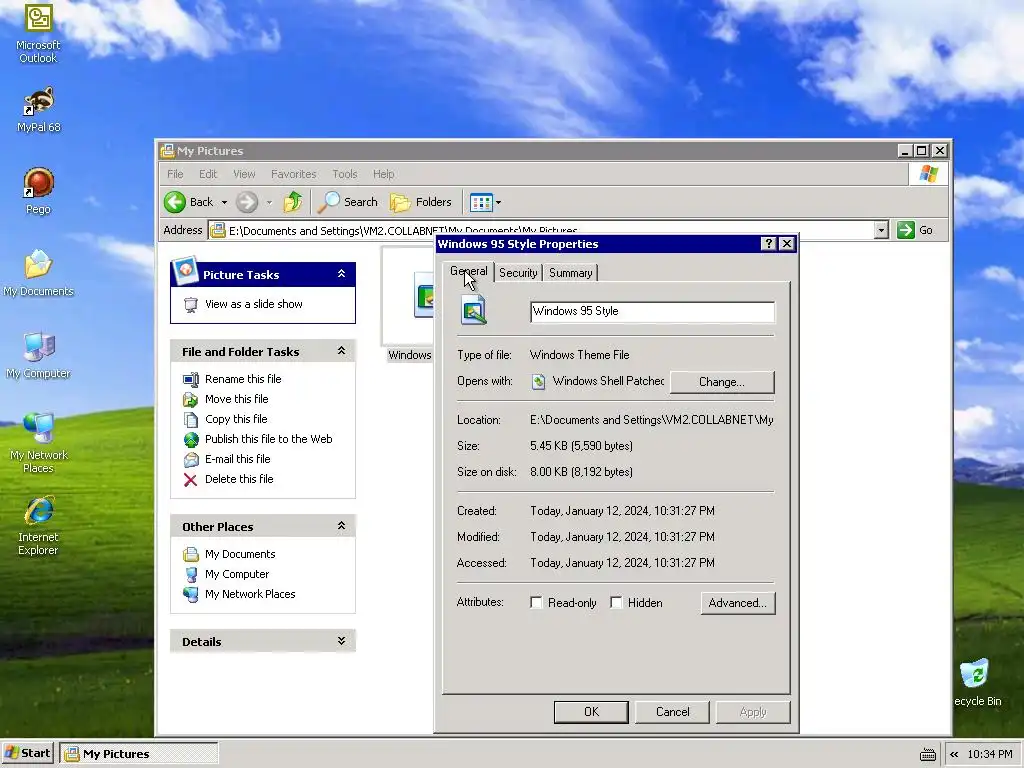Screen dimensions: 1024x768
Task: Click the Publish to Web globe icon
Action: coord(191,440)
